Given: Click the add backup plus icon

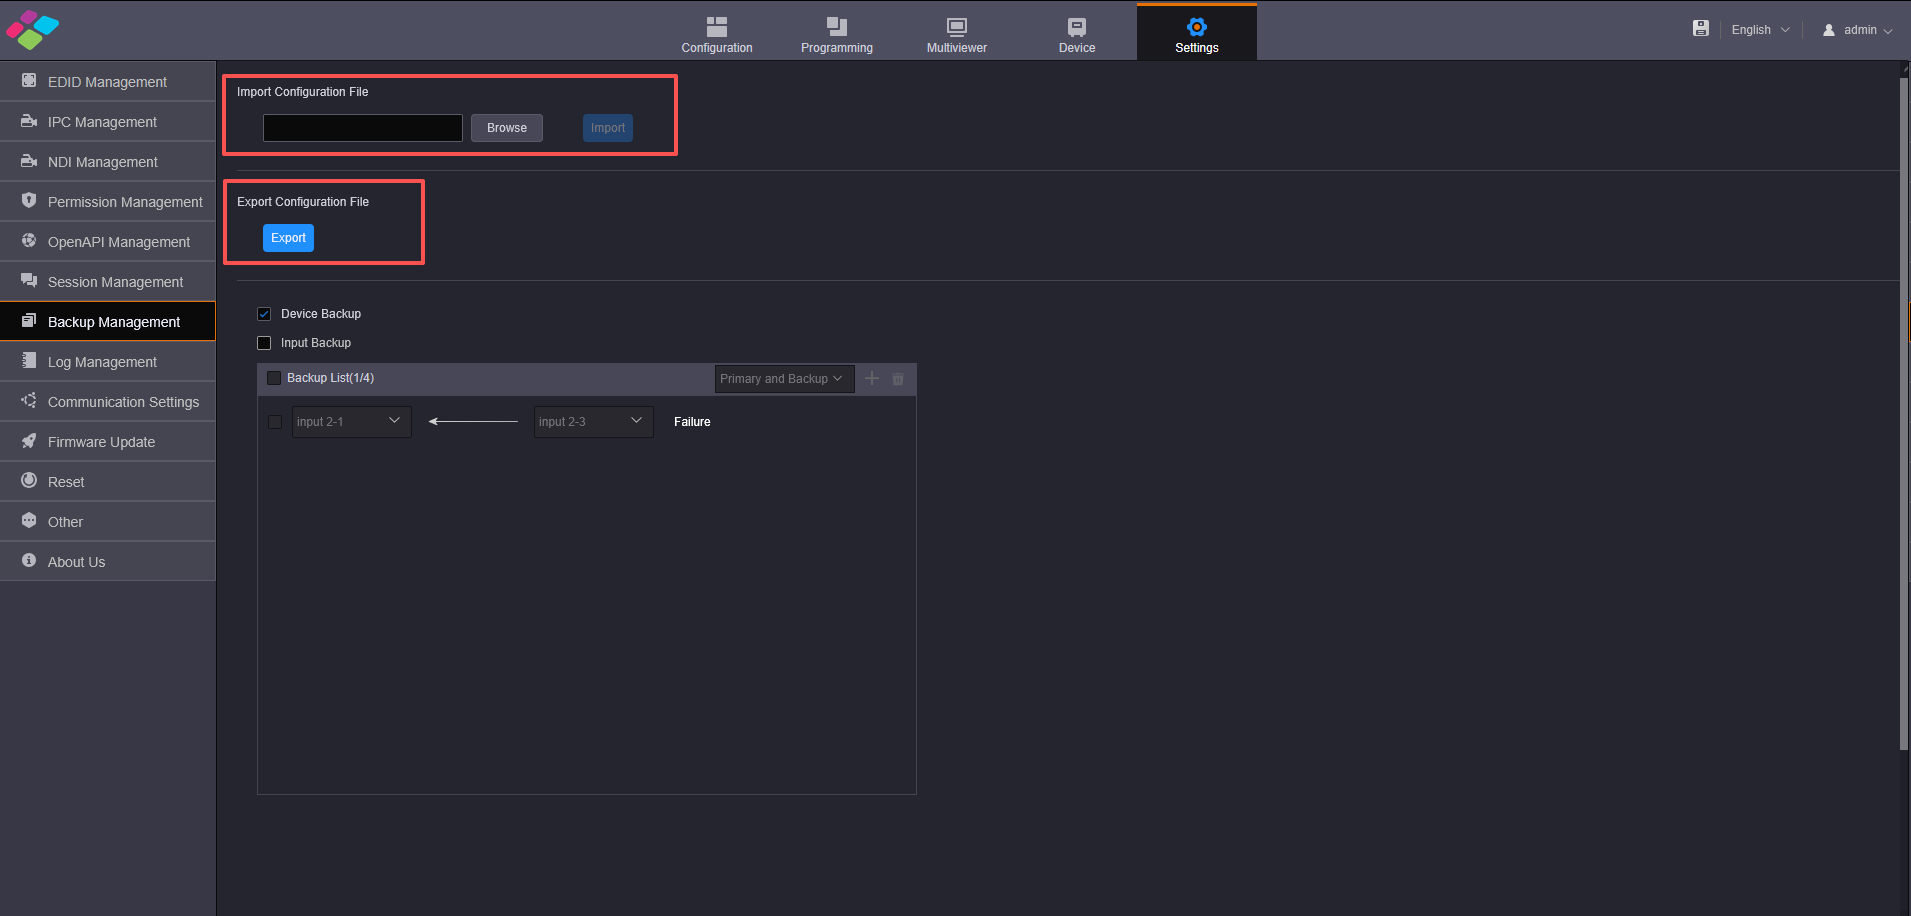Looking at the screenshot, I should tap(872, 378).
